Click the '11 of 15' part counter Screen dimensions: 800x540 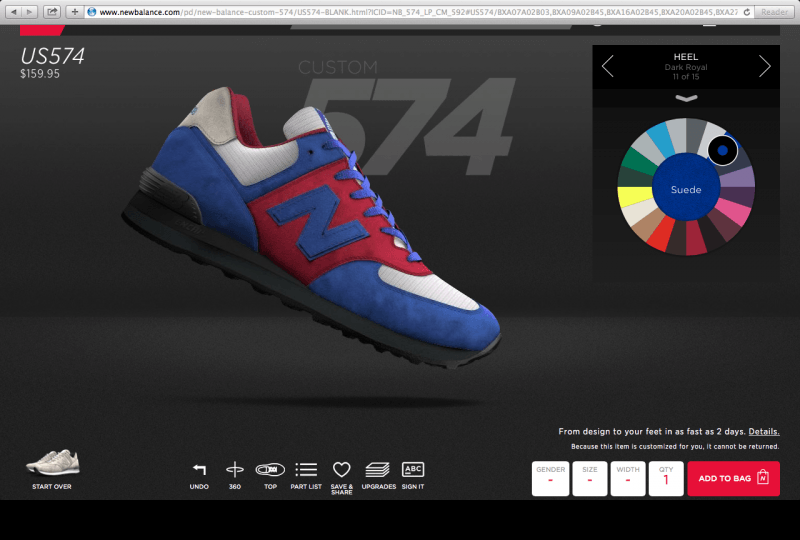pyautogui.click(x=686, y=77)
